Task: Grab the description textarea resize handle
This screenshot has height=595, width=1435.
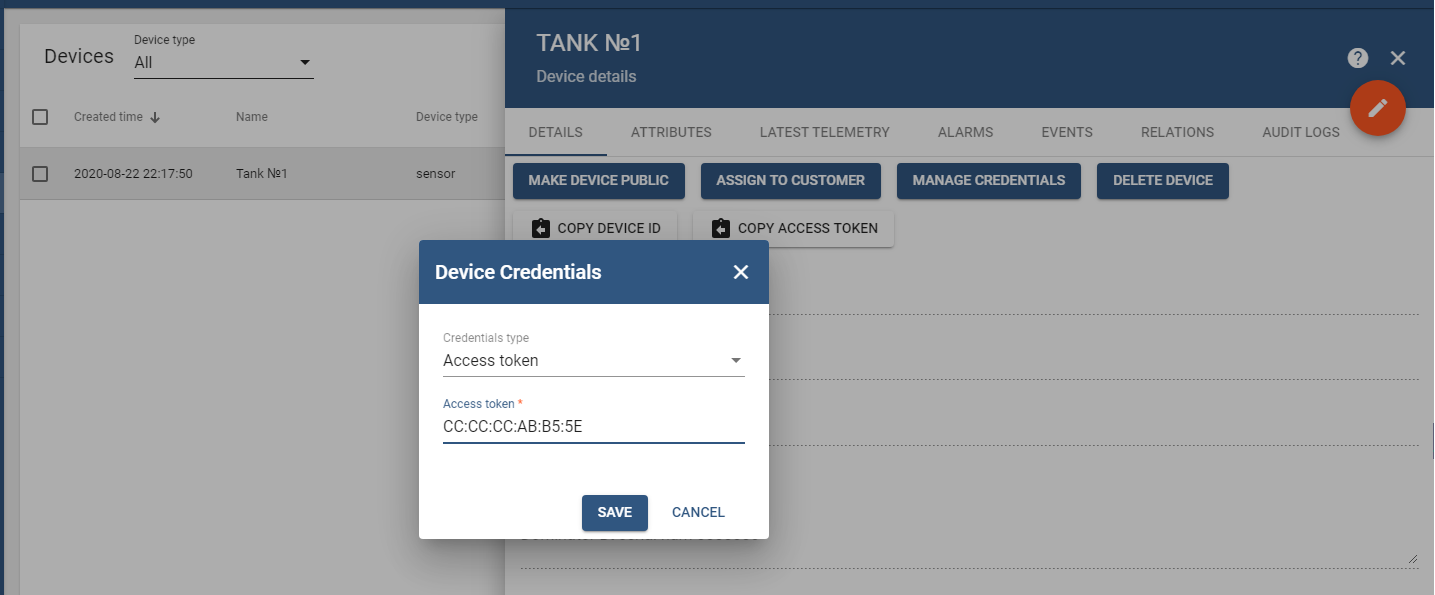Action: [x=1413, y=559]
